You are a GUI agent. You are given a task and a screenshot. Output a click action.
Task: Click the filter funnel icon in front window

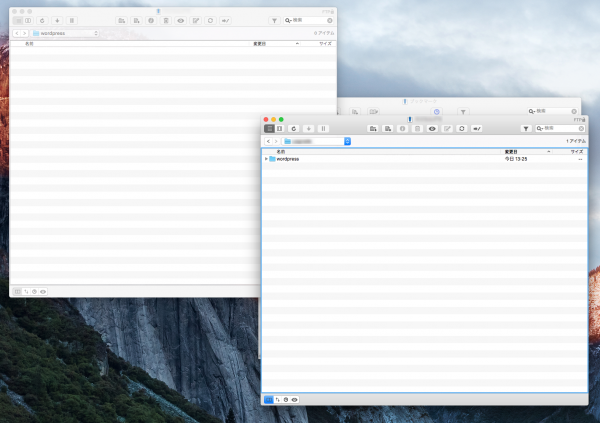point(526,129)
